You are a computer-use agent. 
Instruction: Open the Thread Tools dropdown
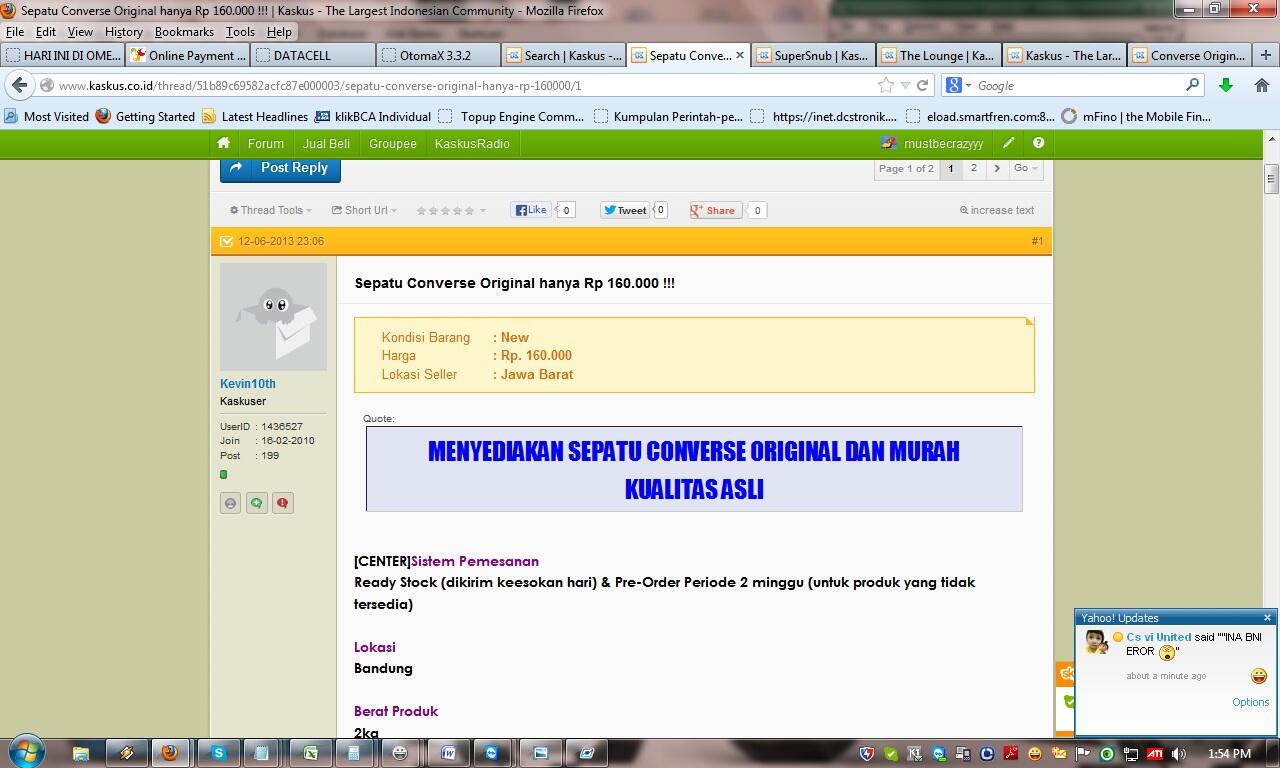click(x=269, y=210)
